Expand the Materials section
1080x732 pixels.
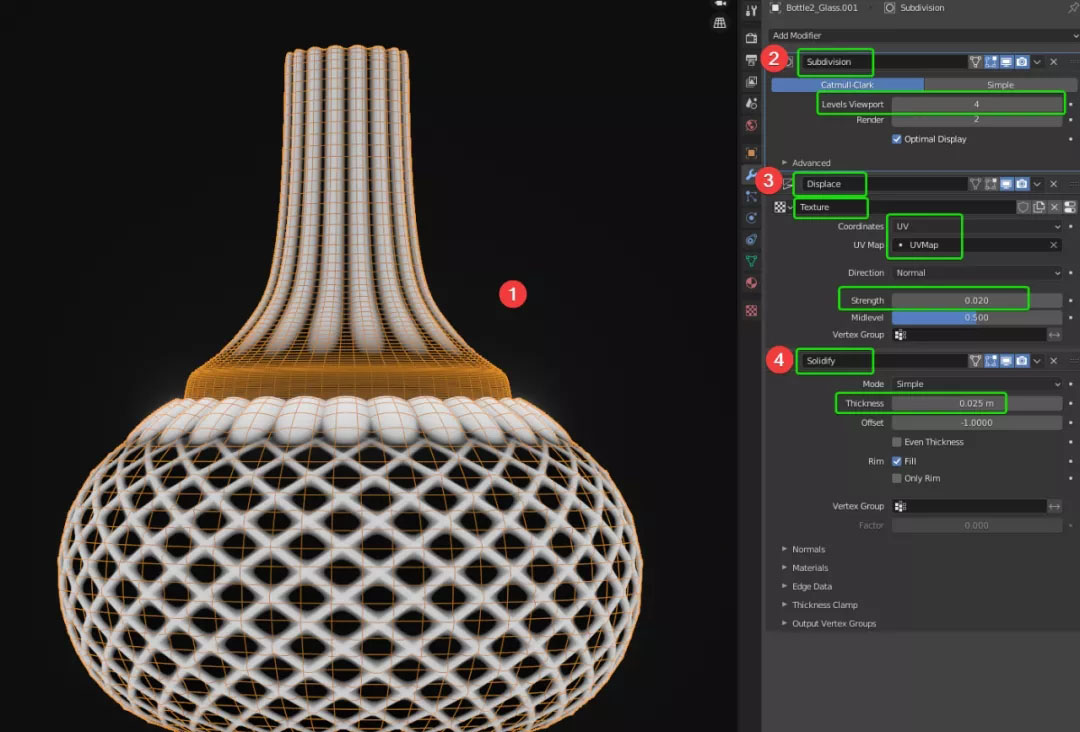(x=805, y=568)
